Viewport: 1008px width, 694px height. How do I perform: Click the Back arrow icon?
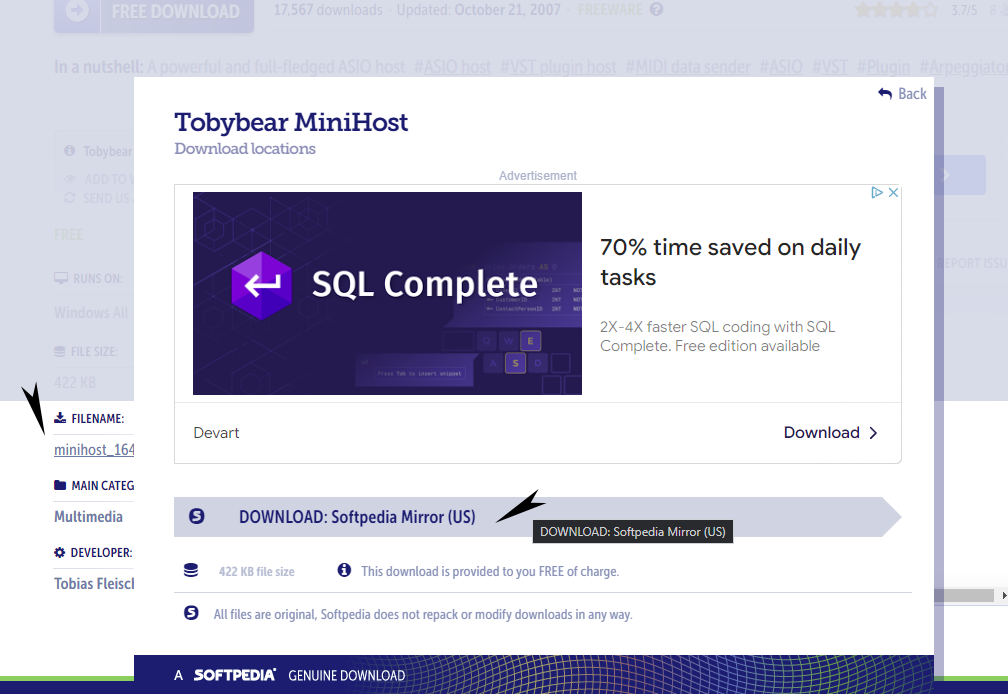[885, 94]
